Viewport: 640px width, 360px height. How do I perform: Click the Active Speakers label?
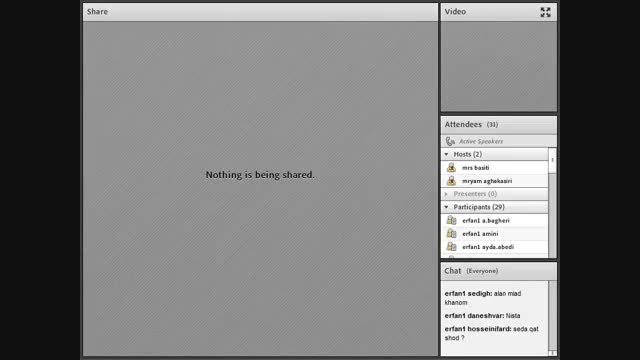(481, 141)
